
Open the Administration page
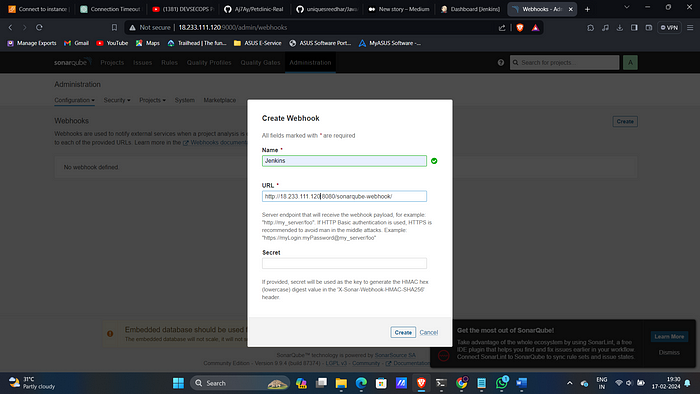[310, 62]
